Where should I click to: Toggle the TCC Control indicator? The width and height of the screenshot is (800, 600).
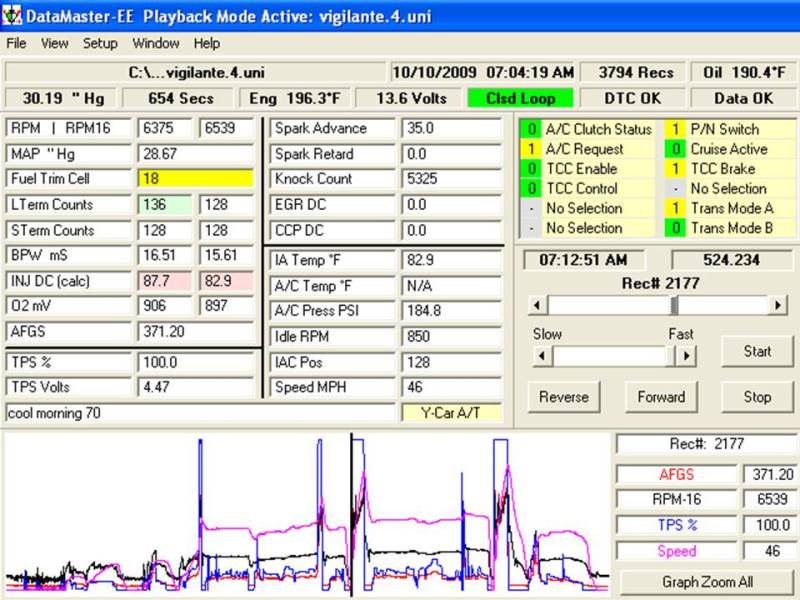pyautogui.click(x=531, y=189)
